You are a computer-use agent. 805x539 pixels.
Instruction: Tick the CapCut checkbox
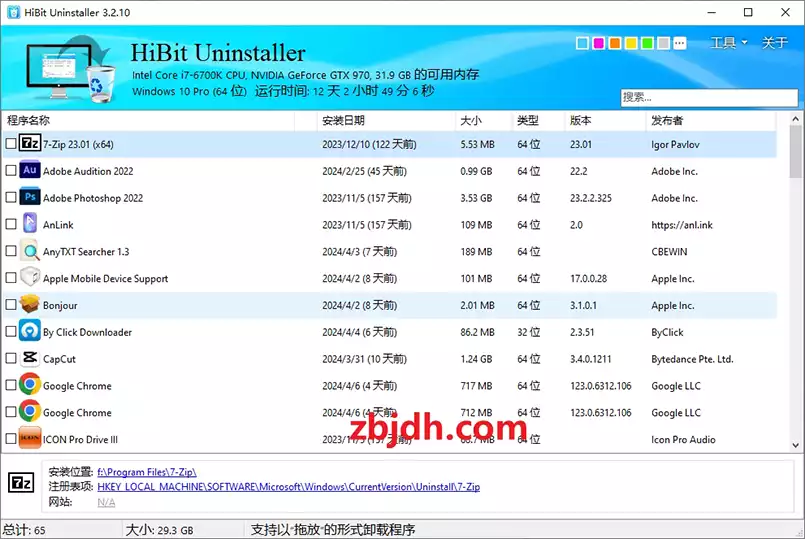[x=11, y=358]
